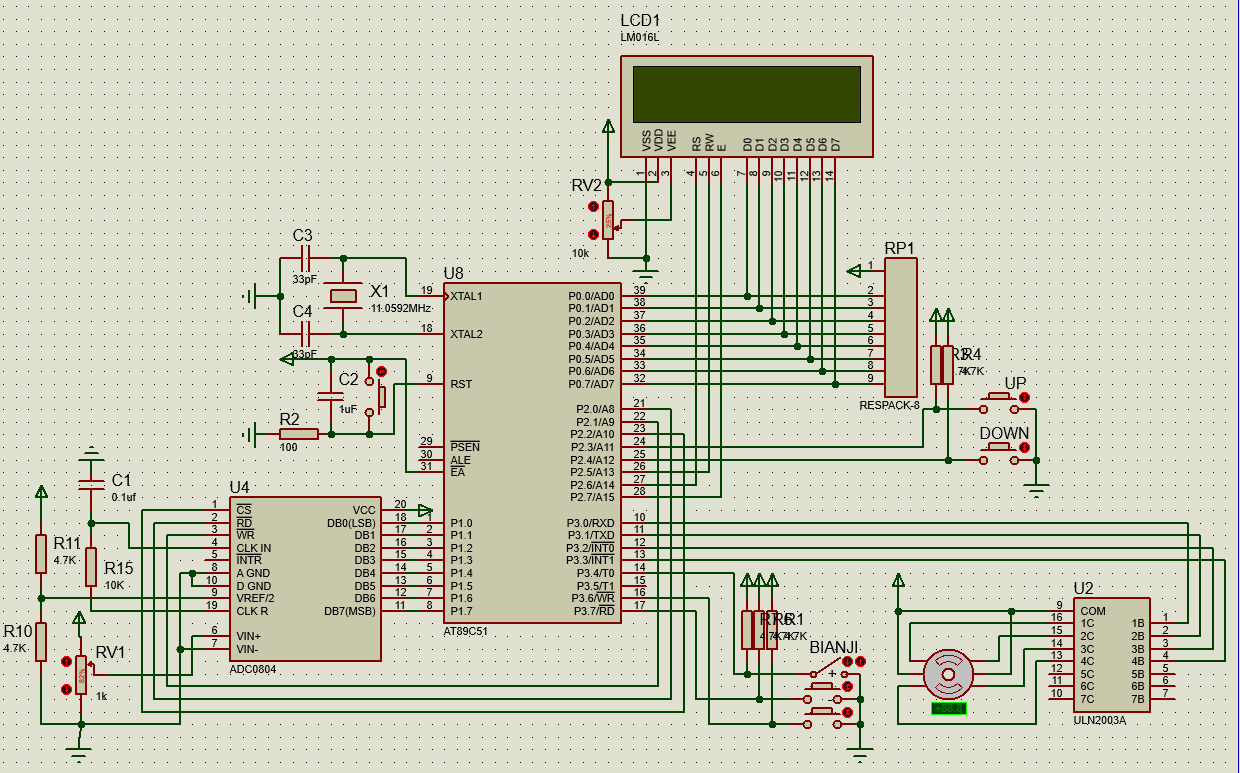Push the DOWN pushbutton
Image resolution: width=1240 pixels, height=773 pixels.
(1000, 453)
